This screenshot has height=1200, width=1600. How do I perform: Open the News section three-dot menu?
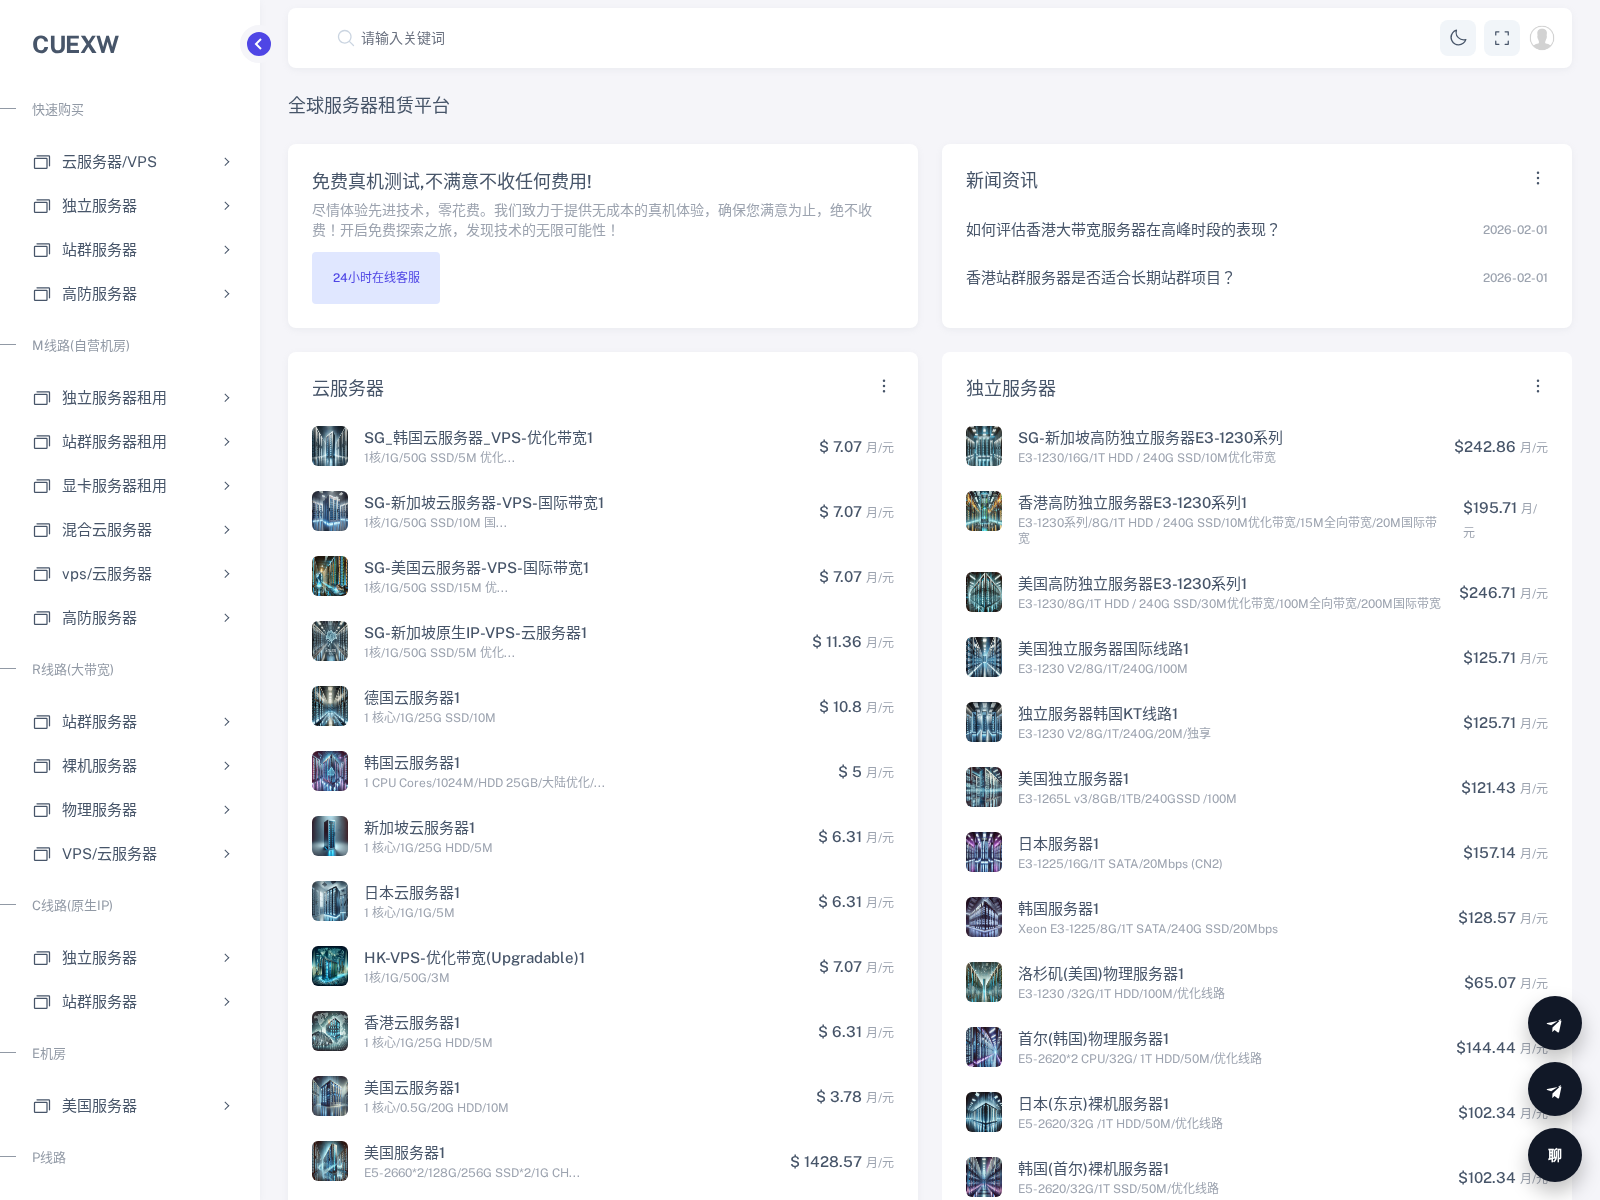click(x=1538, y=179)
